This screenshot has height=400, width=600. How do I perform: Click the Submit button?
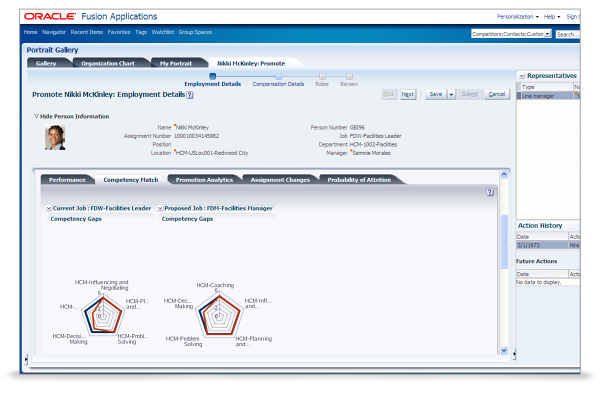470,94
